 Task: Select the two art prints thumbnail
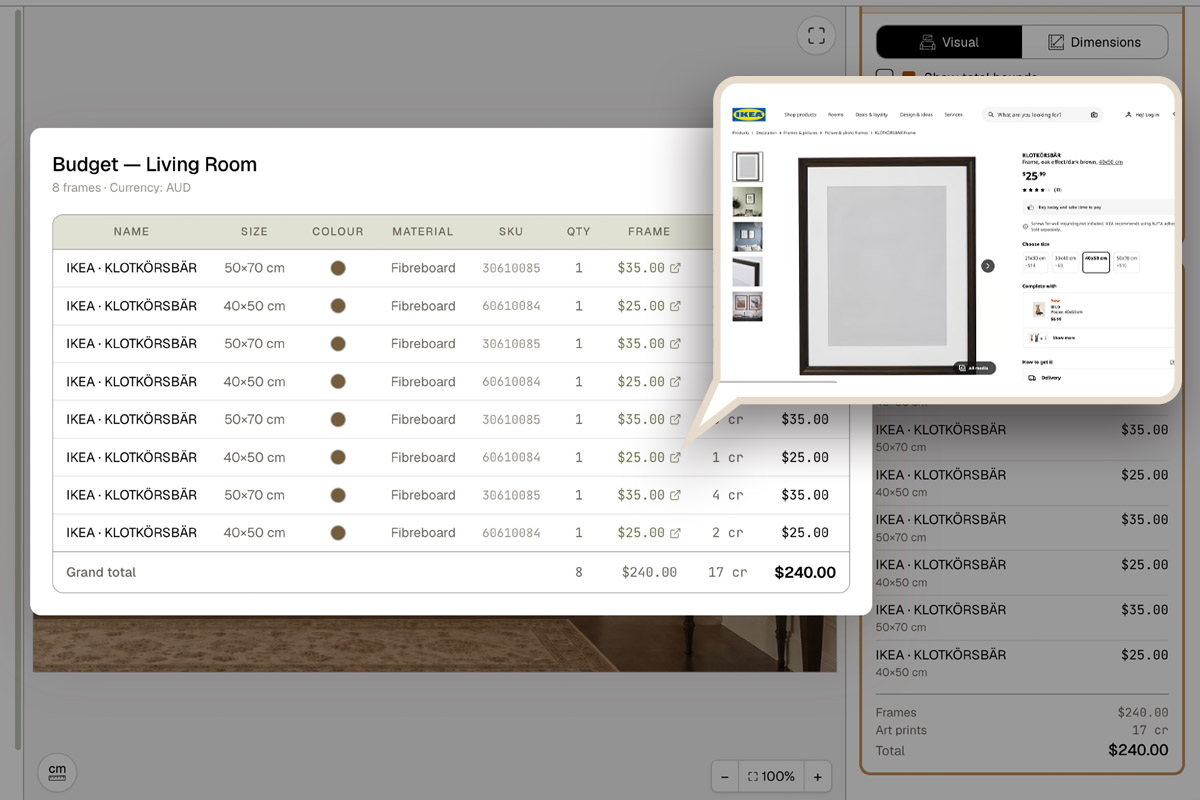click(x=747, y=306)
